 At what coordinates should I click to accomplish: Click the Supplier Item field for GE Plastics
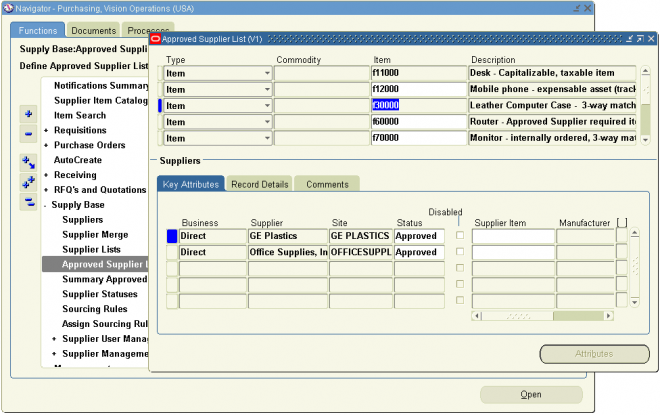(x=513, y=236)
